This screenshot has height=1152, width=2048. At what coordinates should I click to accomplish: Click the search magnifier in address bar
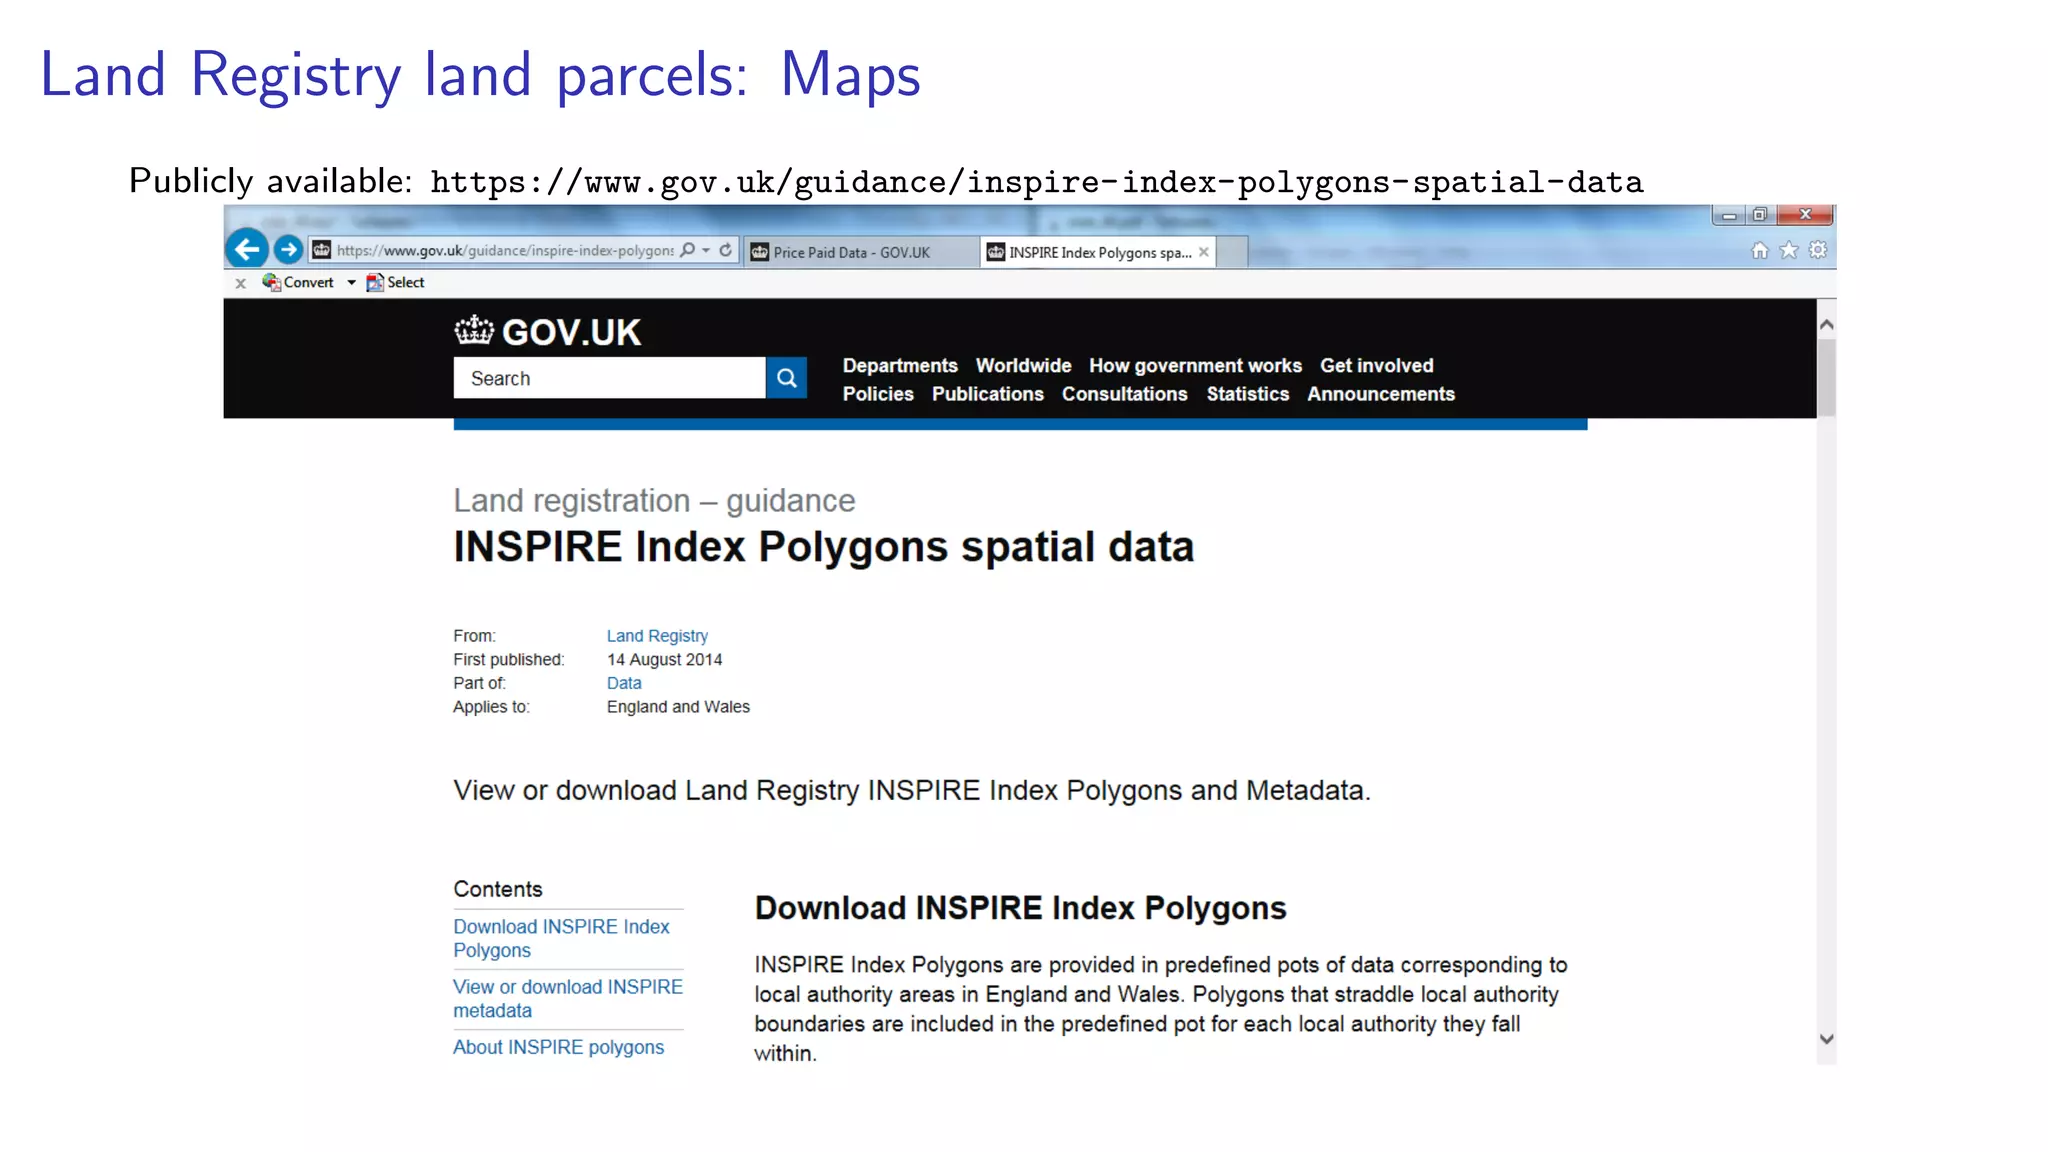pos(688,250)
